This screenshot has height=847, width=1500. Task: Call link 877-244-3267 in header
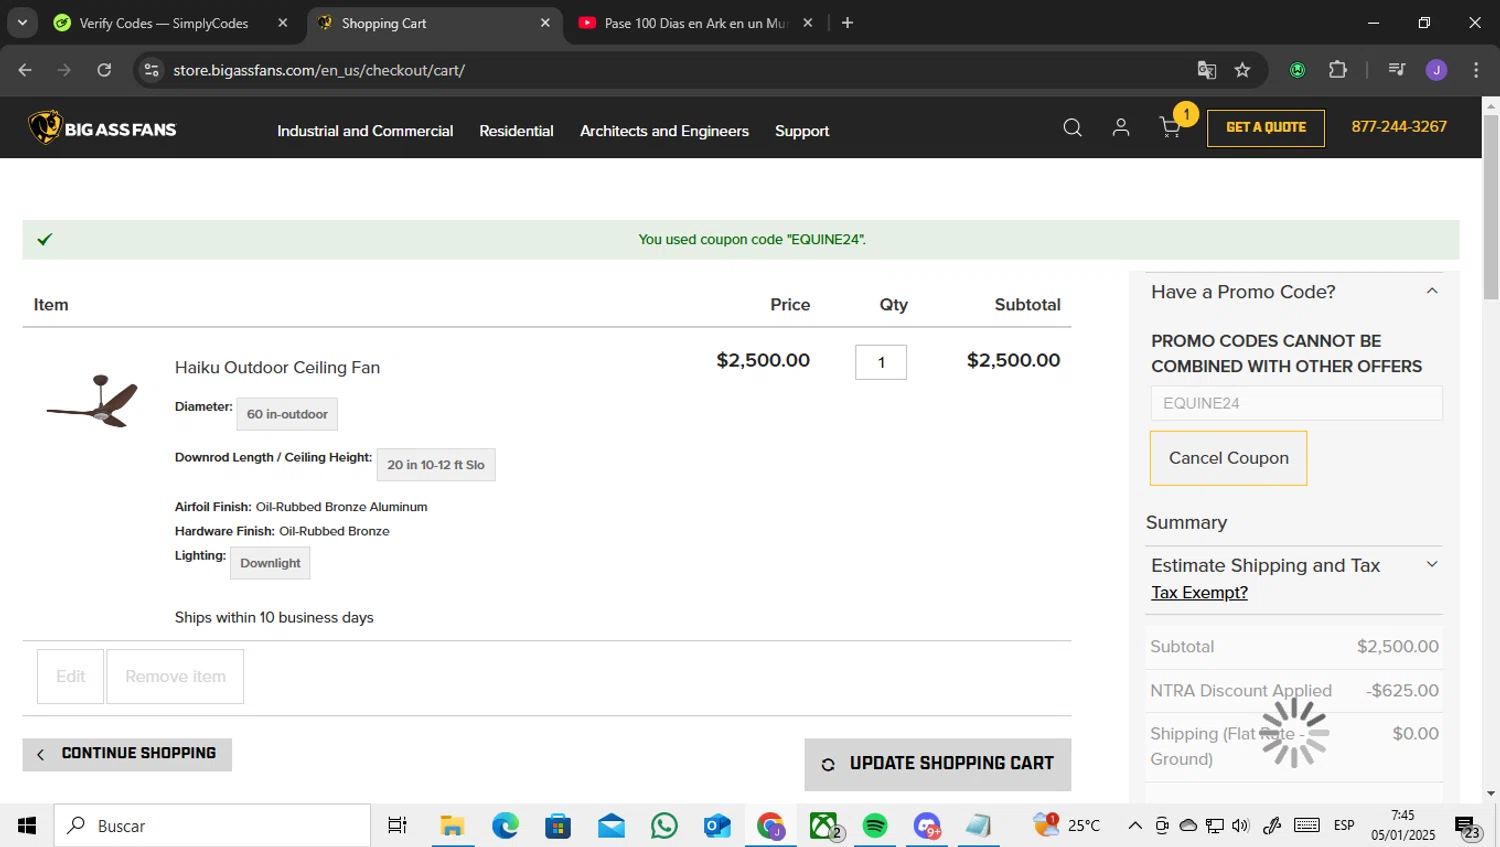point(1399,127)
